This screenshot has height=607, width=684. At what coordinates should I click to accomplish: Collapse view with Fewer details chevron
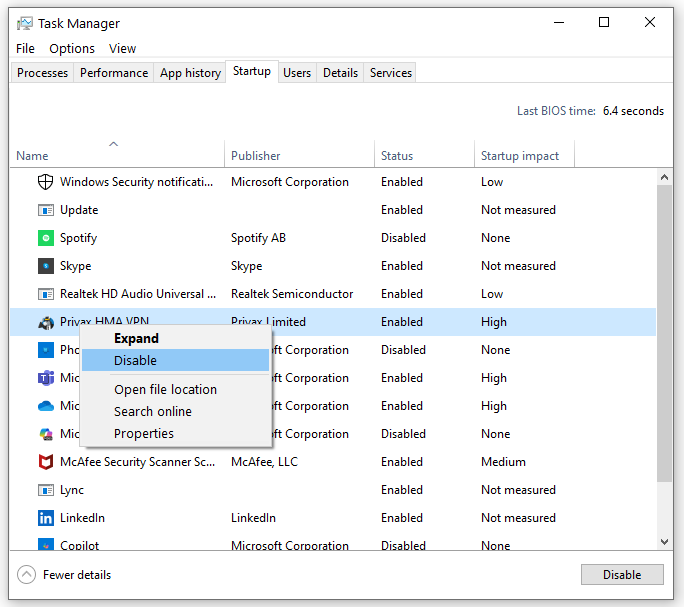pyautogui.click(x=26, y=575)
